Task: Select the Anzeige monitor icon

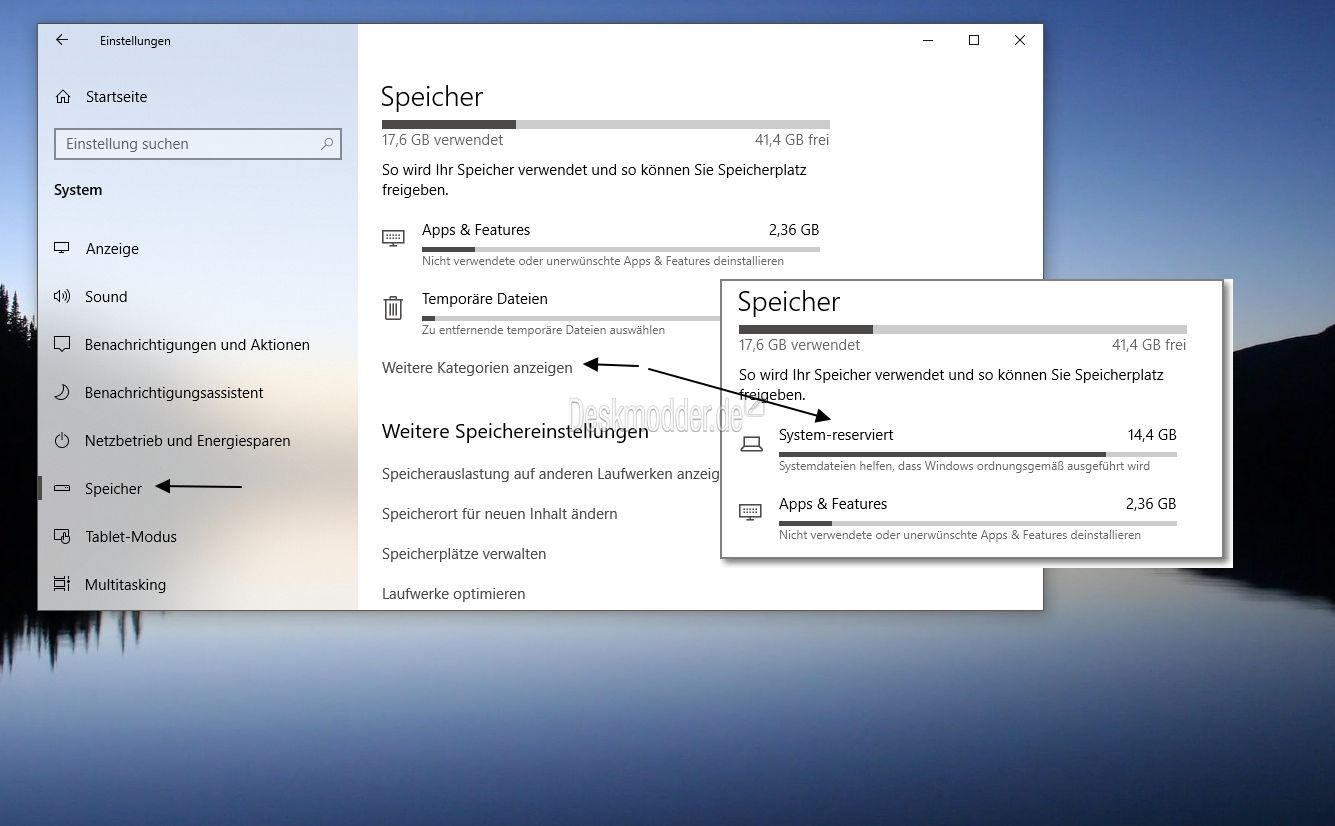Action: pyautogui.click(x=62, y=248)
